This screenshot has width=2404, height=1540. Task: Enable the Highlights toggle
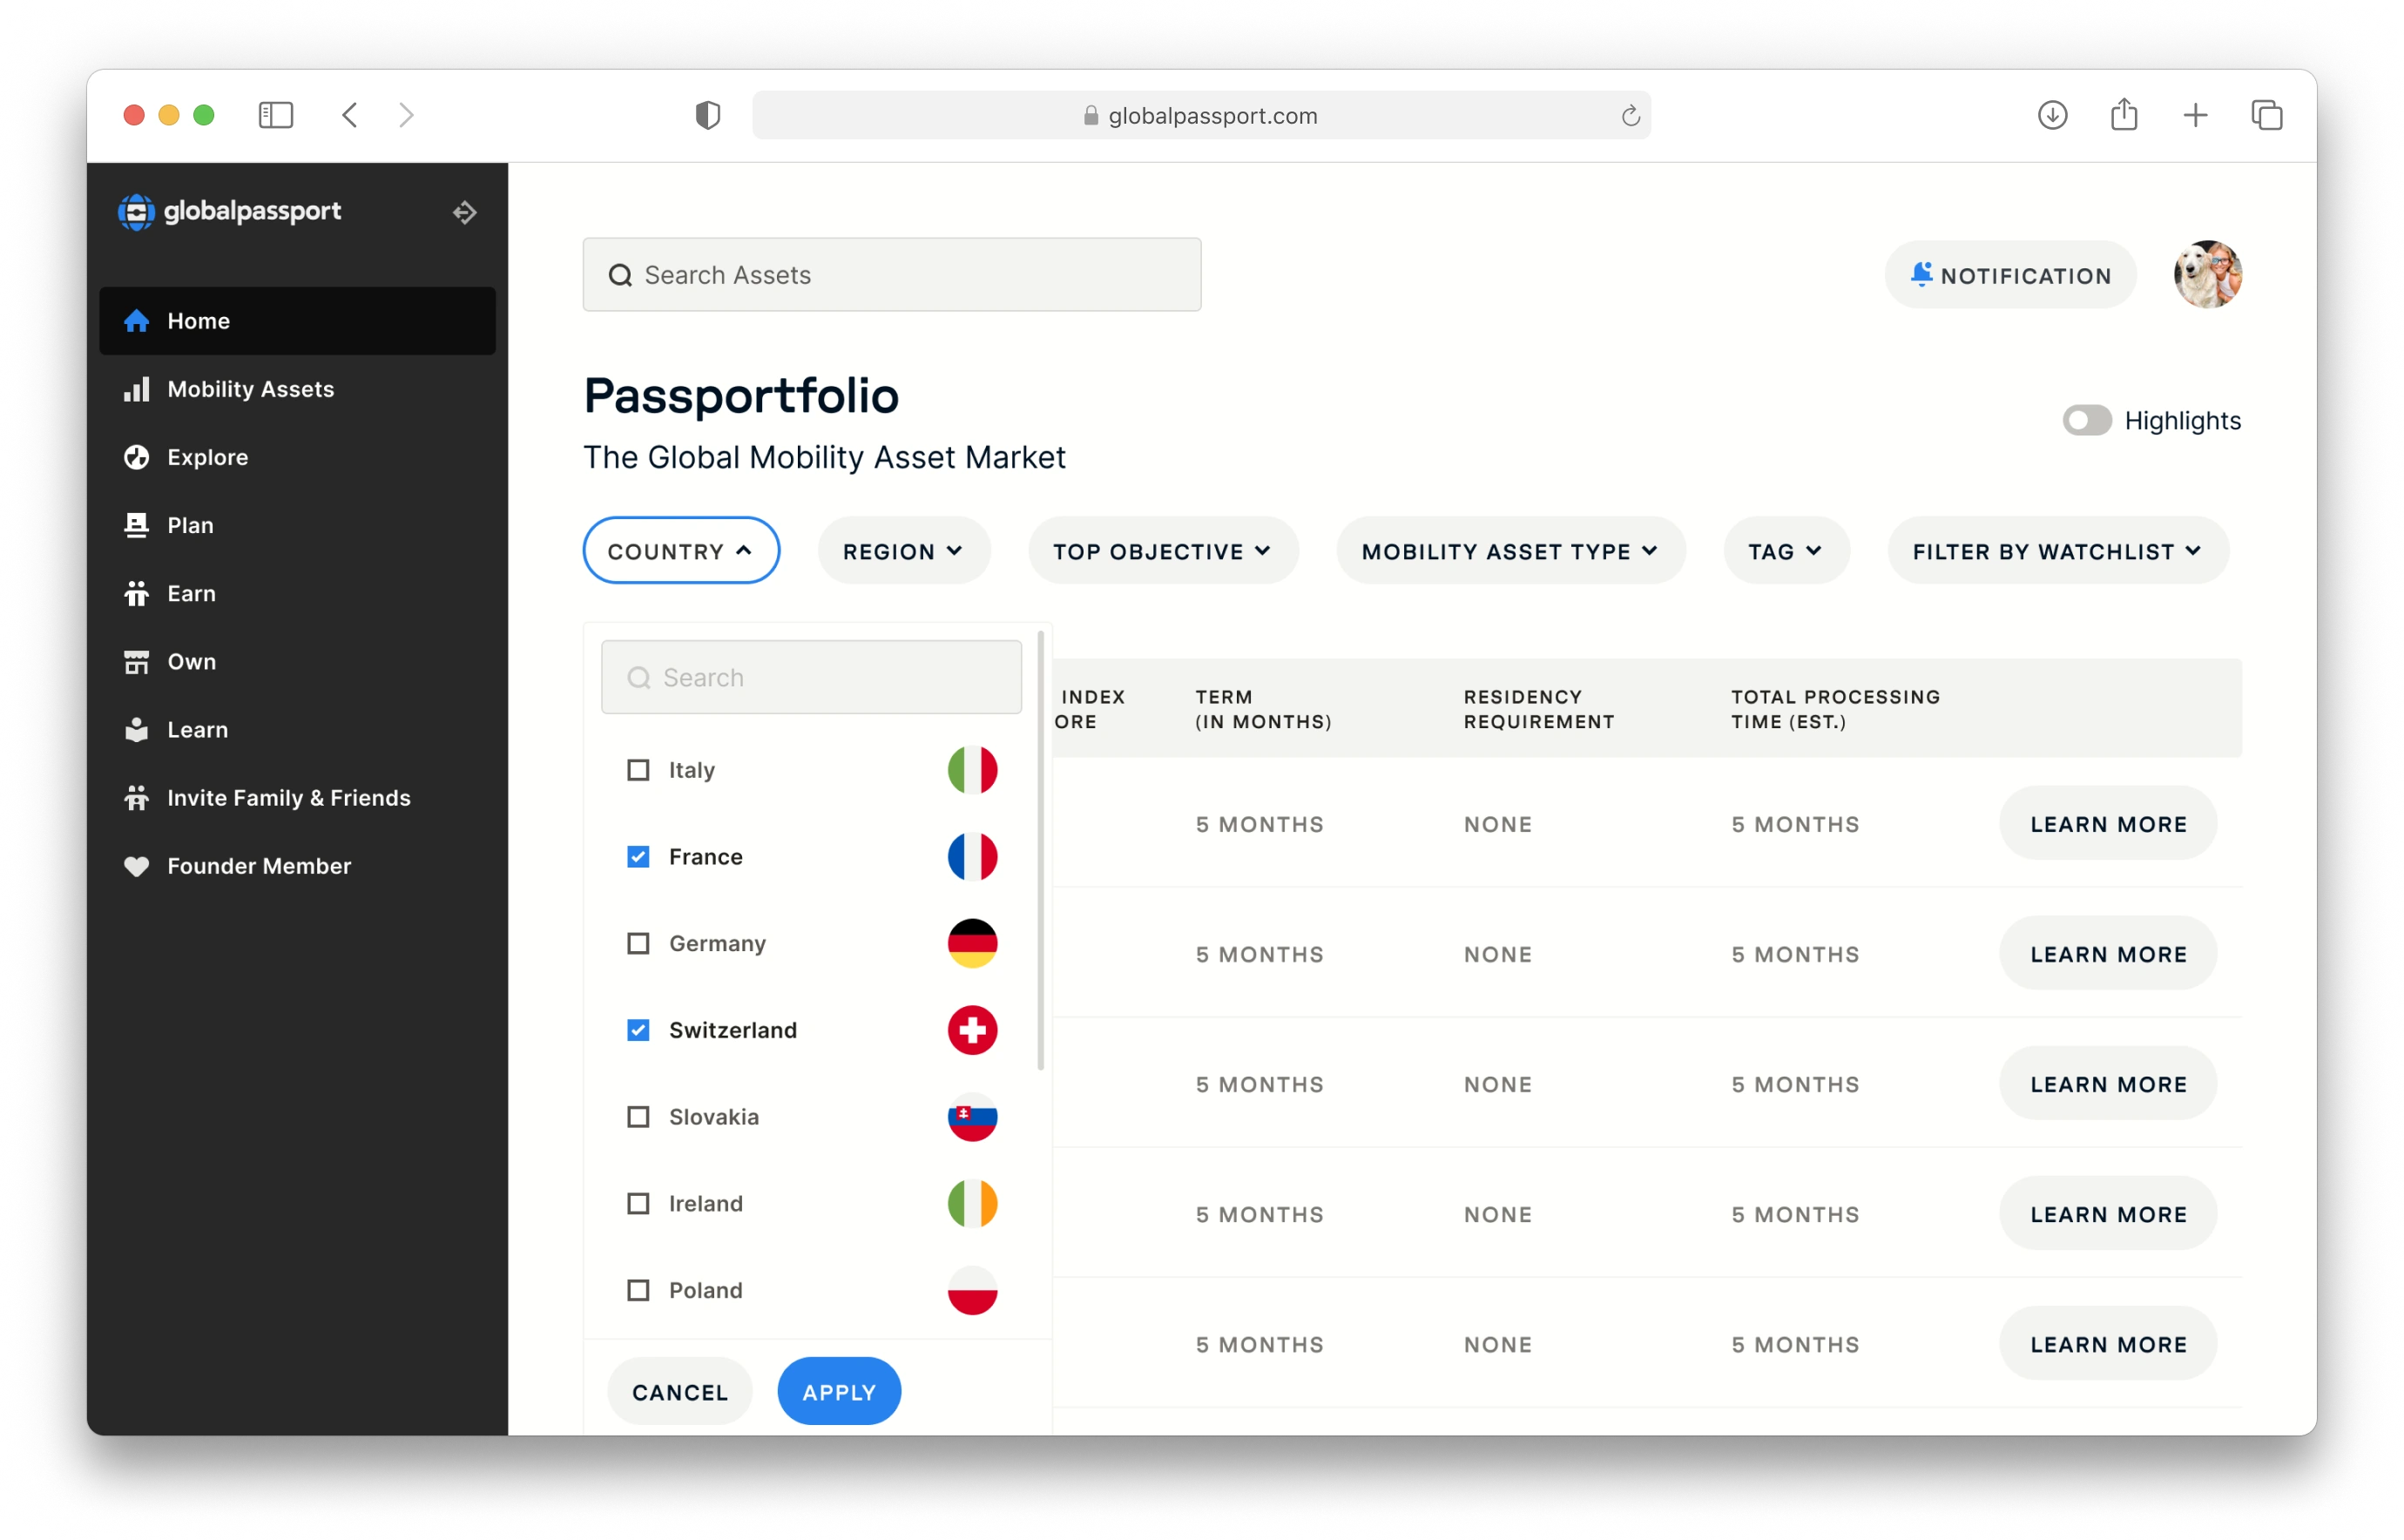click(x=2086, y=420)
